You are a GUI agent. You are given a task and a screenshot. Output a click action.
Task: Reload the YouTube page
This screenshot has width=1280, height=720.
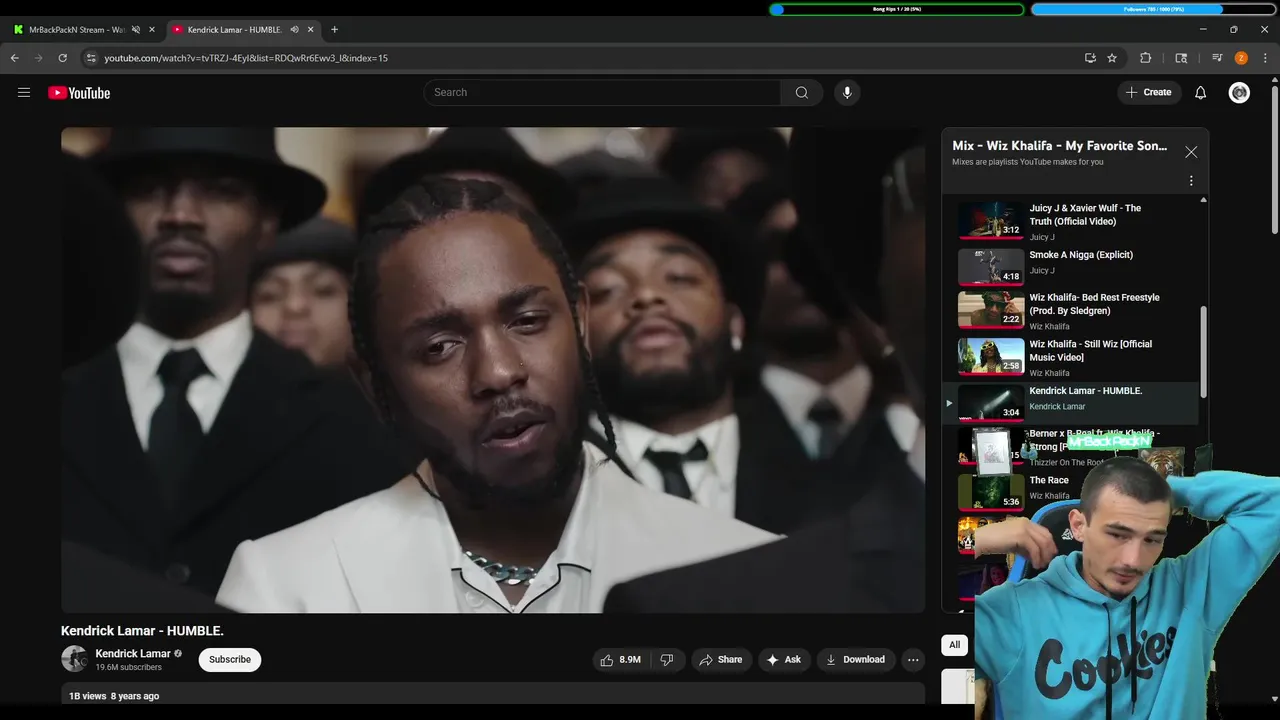click(62, 58)
